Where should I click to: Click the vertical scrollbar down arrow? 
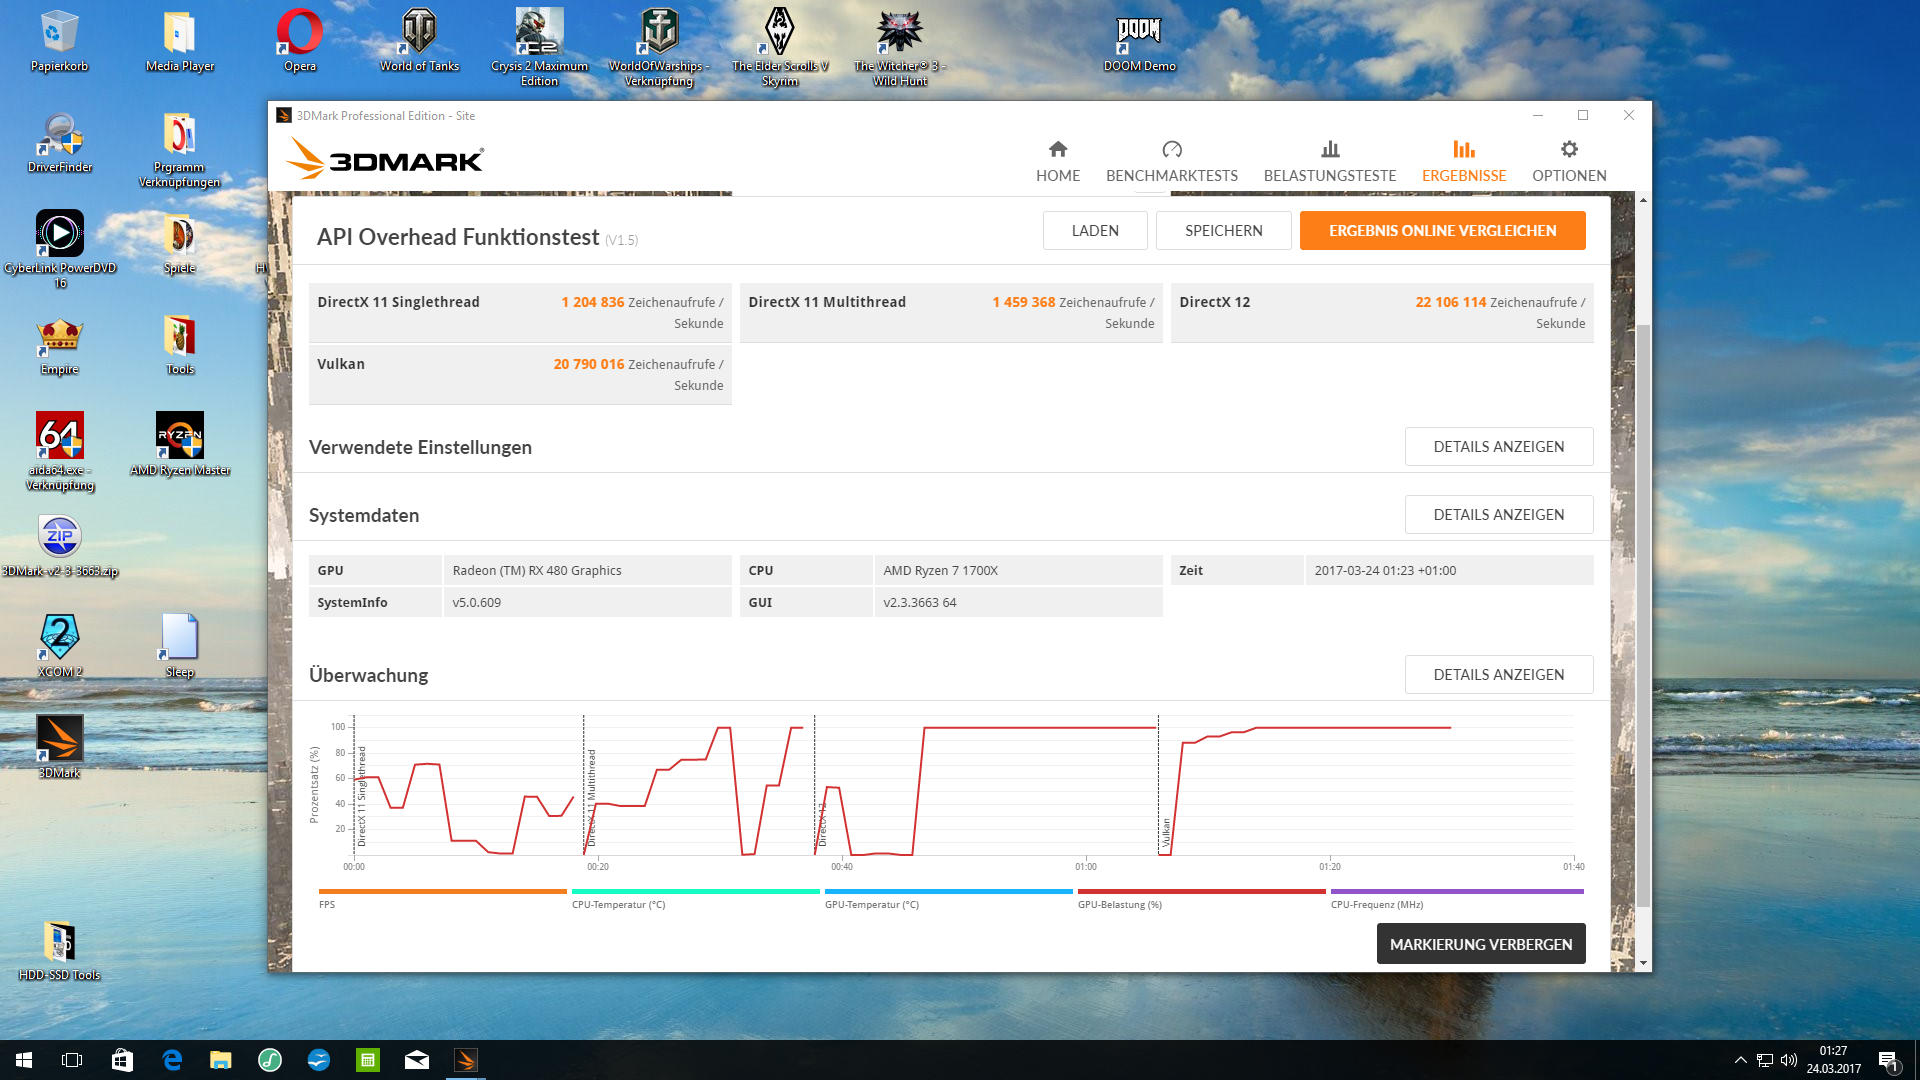pyautogui.click(x=1643, y=963)
